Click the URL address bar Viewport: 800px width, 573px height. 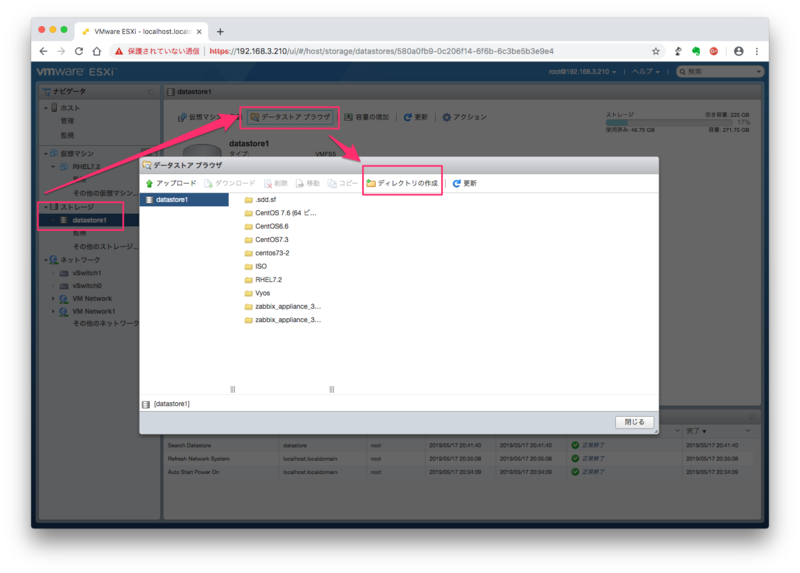(380, 51)
